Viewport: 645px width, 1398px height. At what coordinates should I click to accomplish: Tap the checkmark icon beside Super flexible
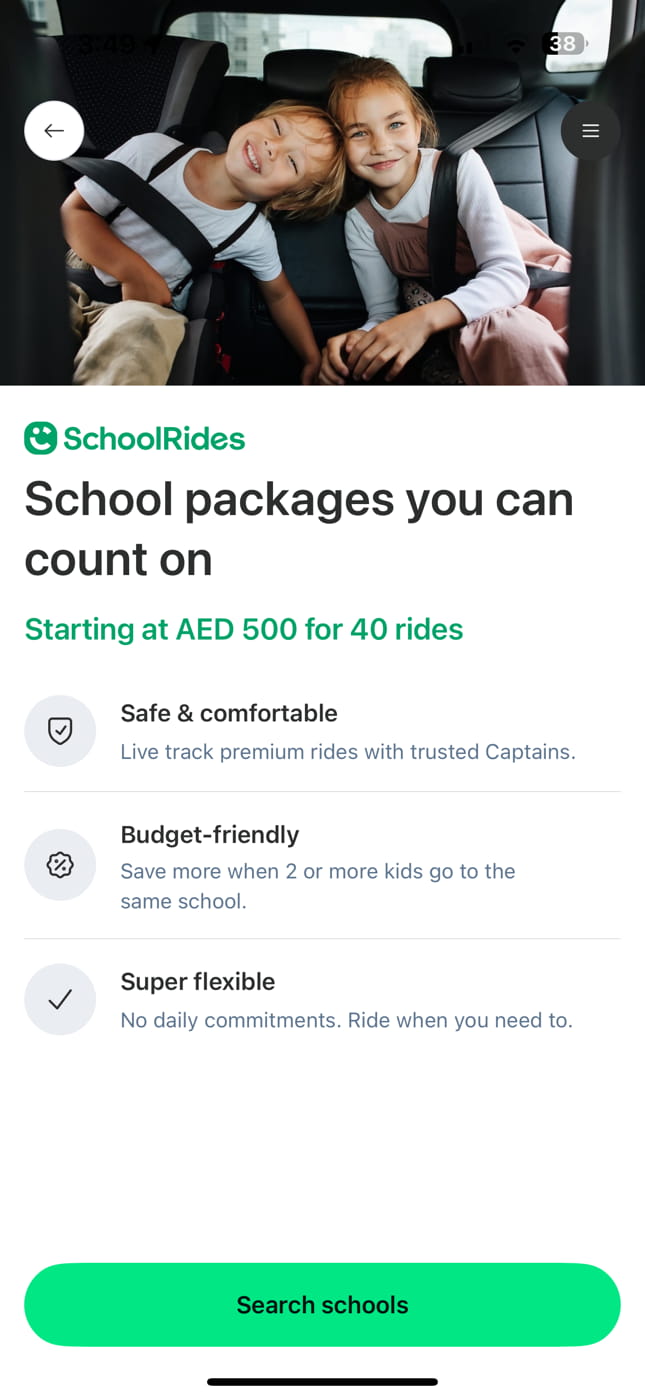click(60, 999)
